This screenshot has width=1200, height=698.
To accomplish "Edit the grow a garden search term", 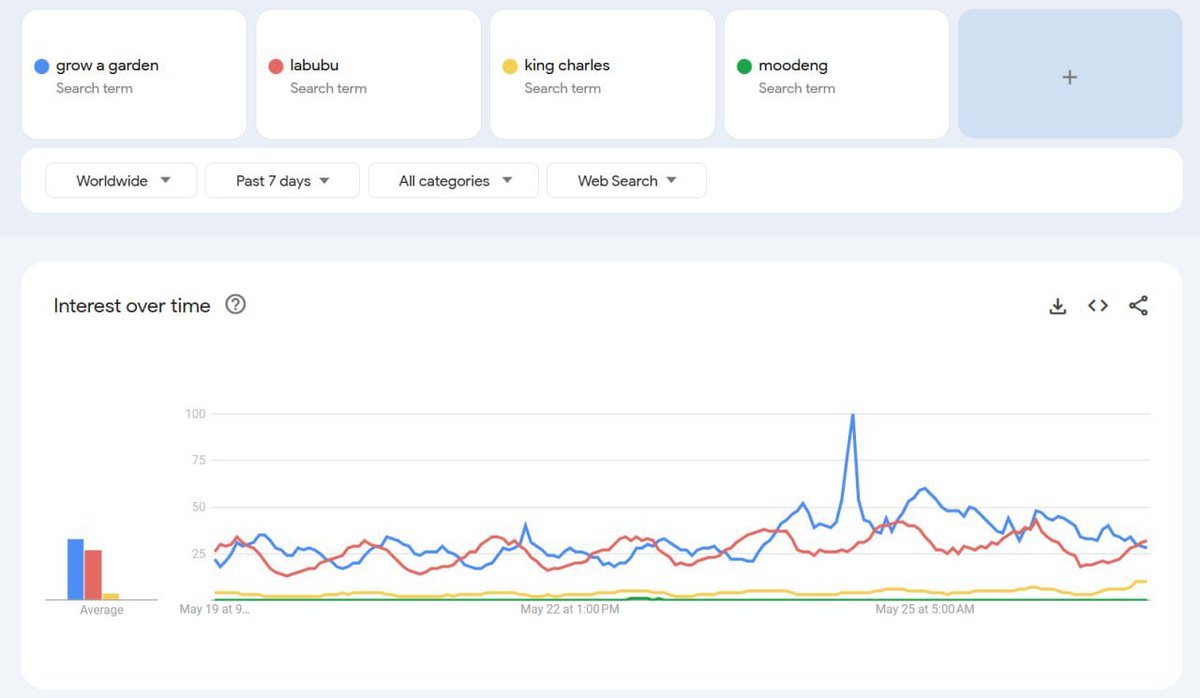I will 134,75.
